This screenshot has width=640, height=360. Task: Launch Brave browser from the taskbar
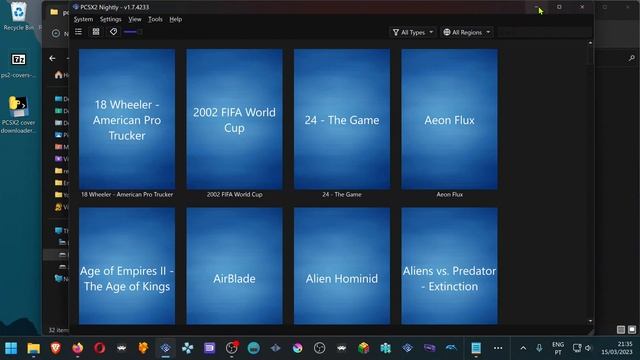coord(56,348)
